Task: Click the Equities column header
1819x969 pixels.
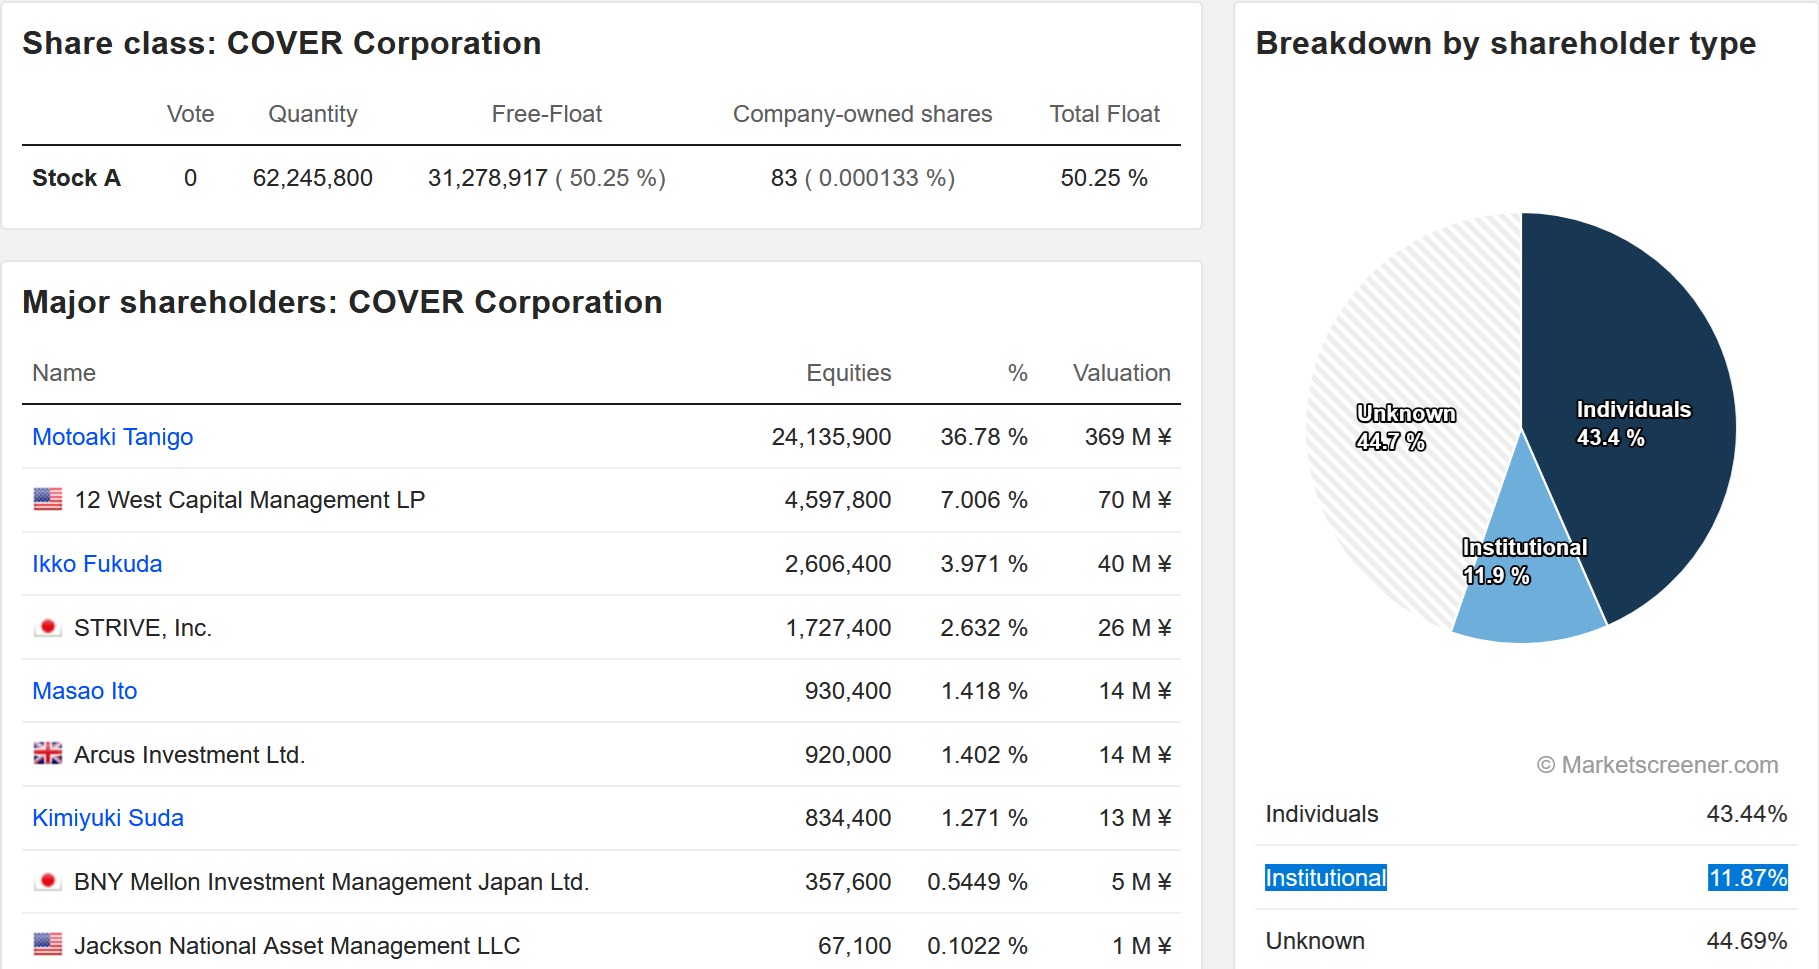Action: tap(848, 373)
